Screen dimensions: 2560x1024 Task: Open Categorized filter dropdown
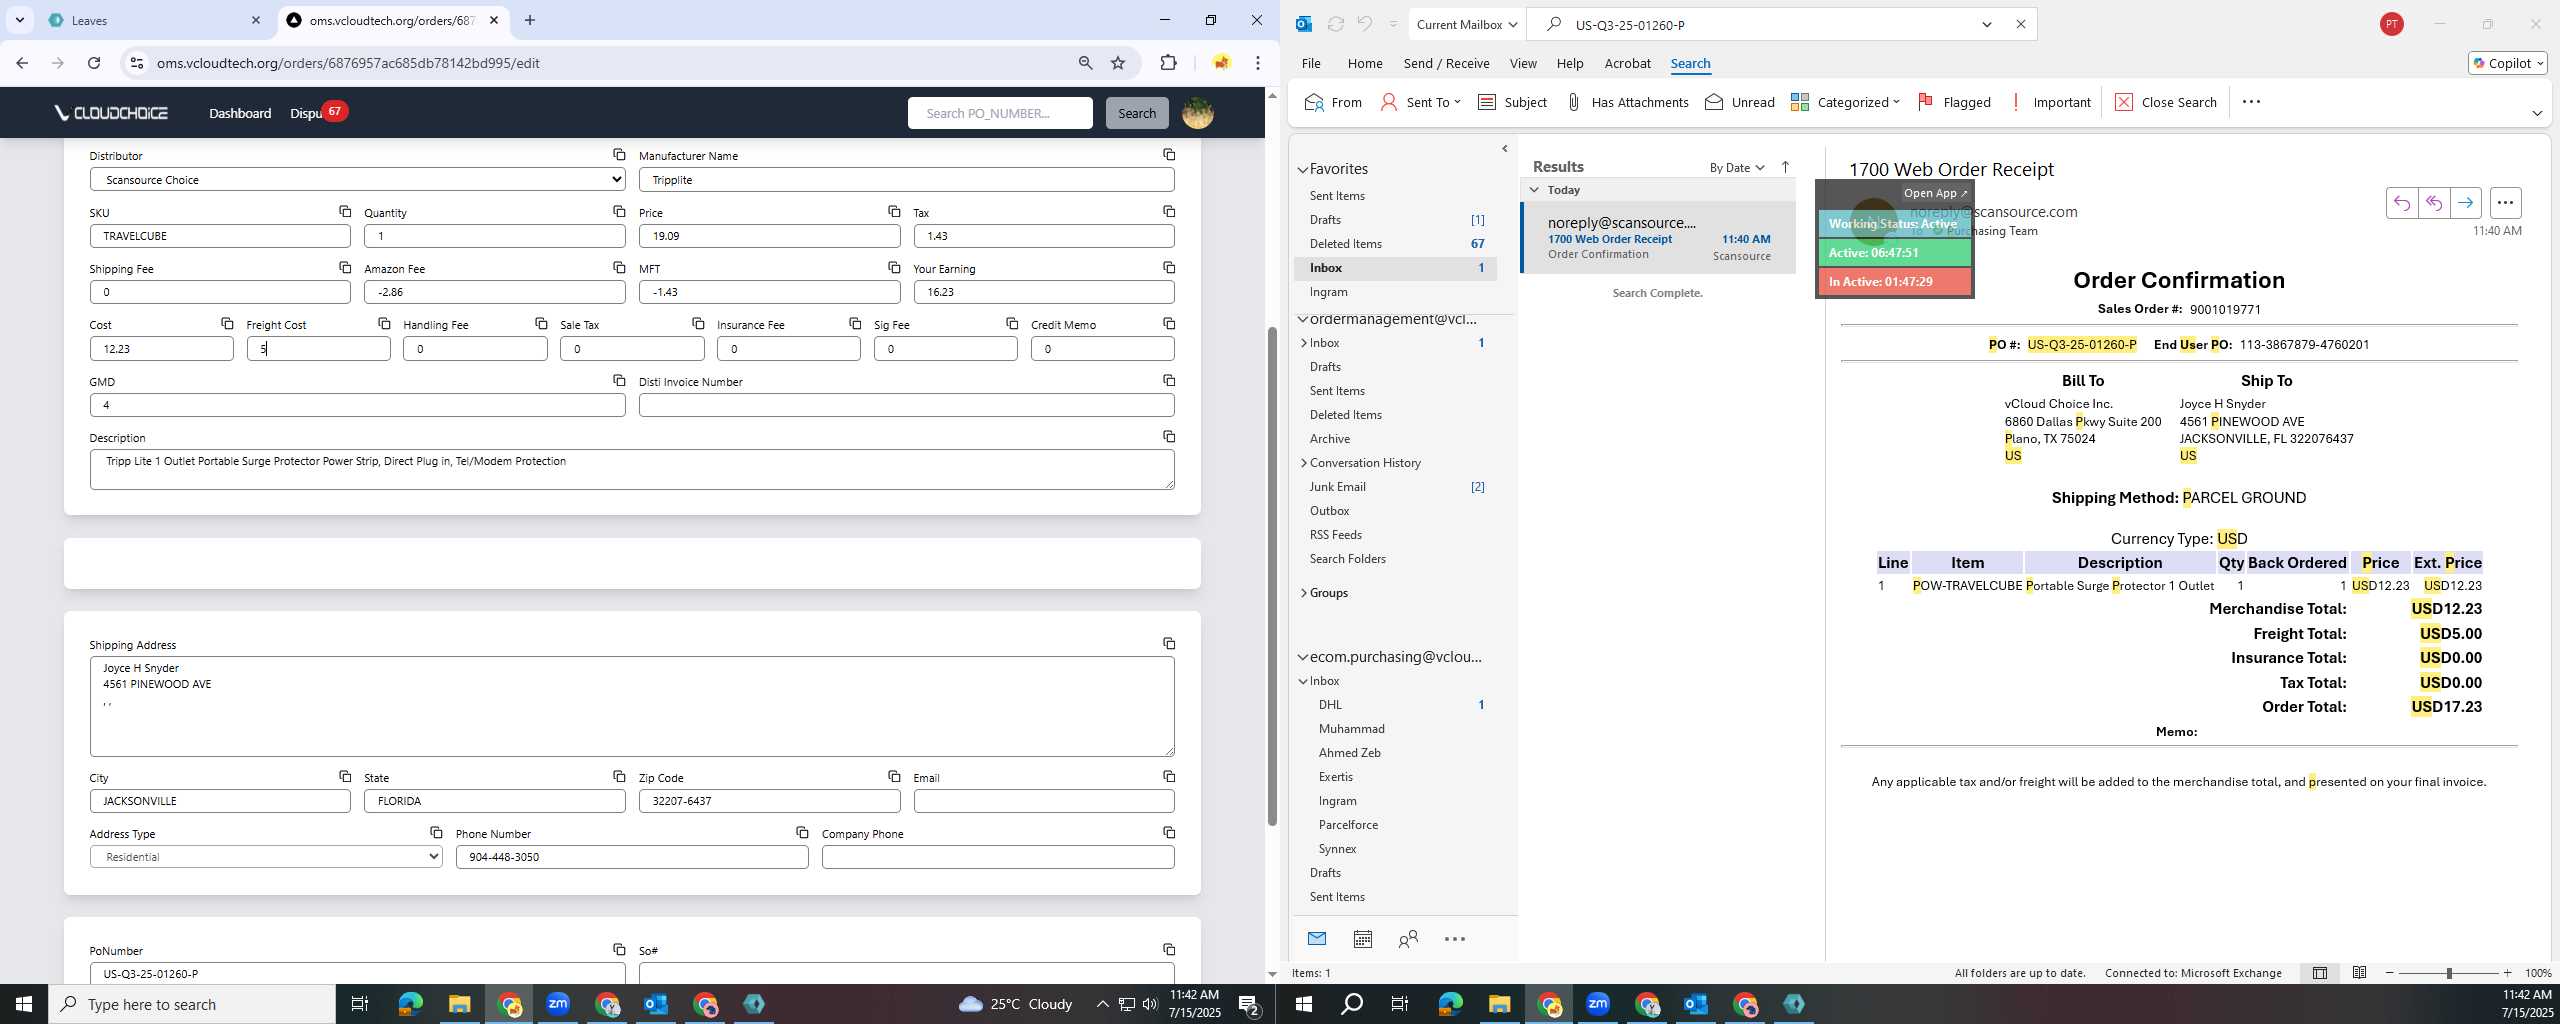pyautogui.click(x=1845, y=102)
